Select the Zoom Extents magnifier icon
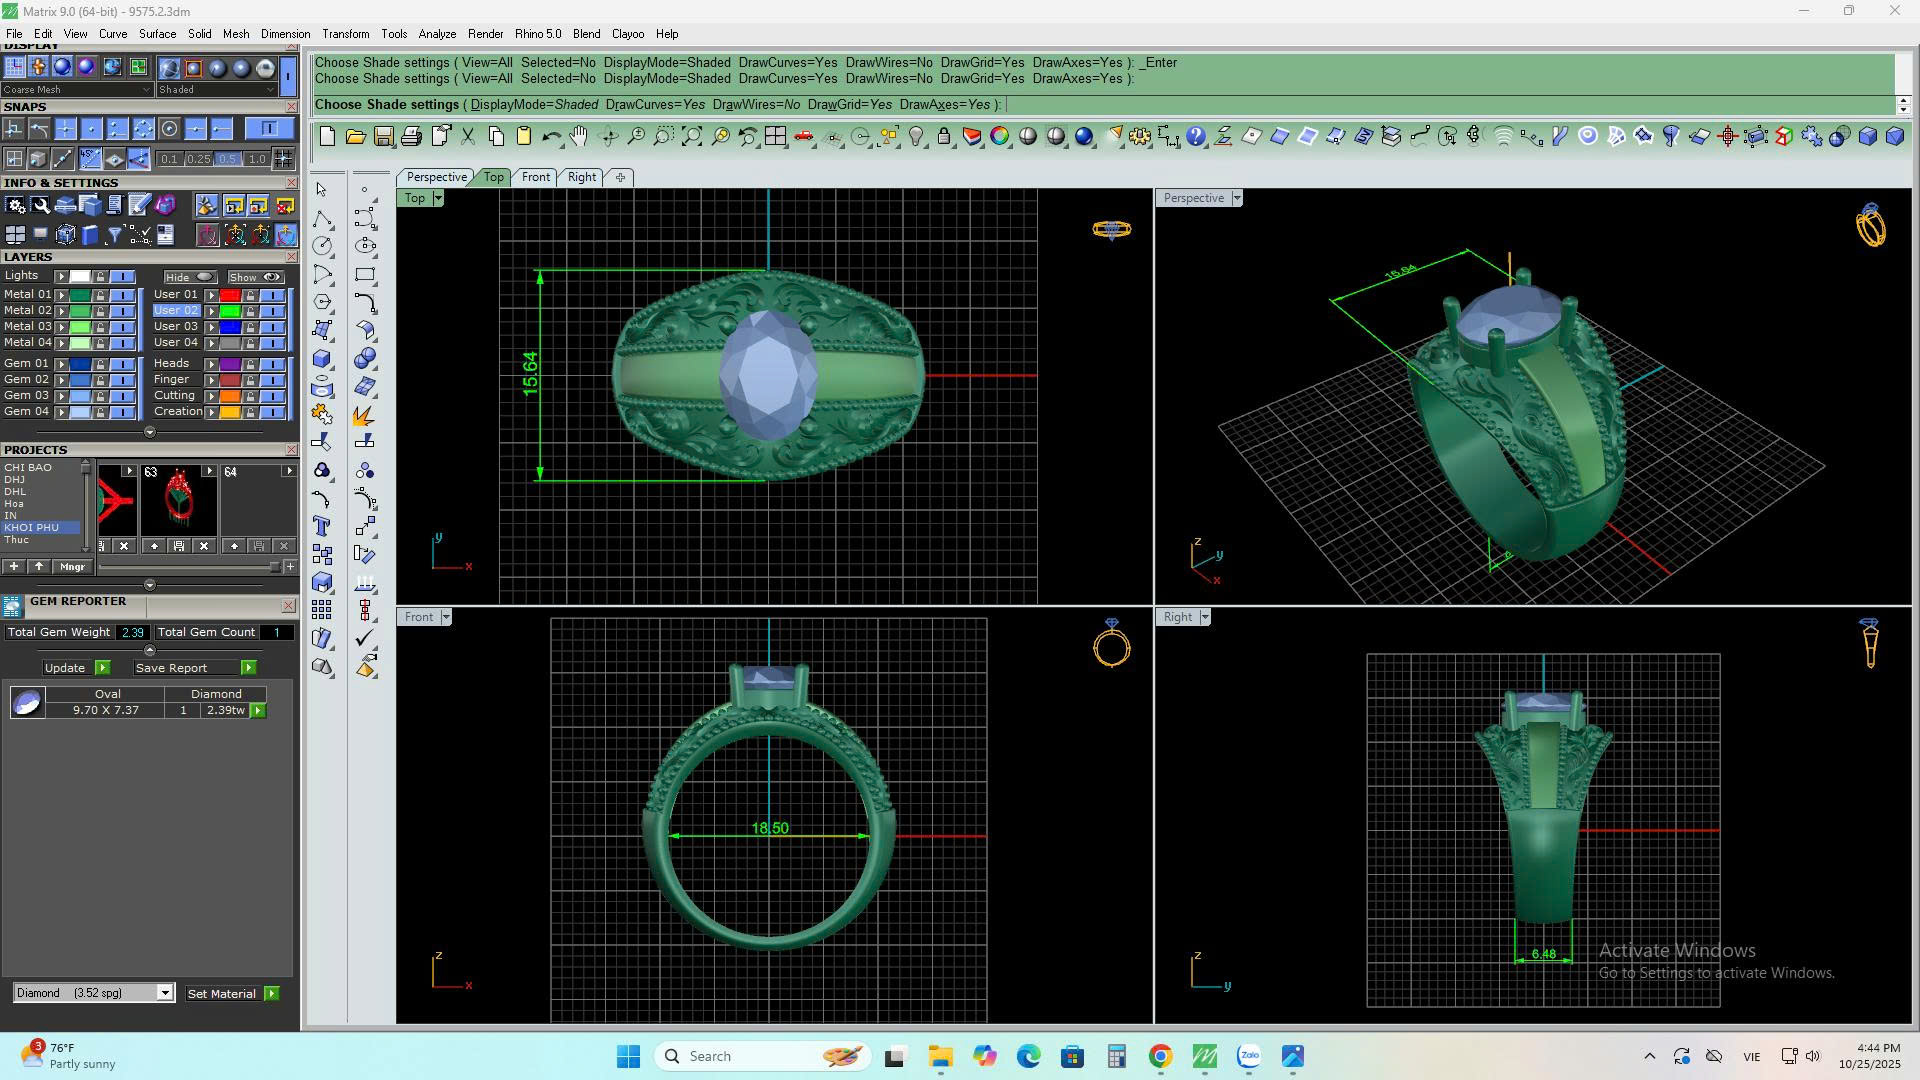Image resolution: width=1920 pixels, height=1080 pixels. 691,137
